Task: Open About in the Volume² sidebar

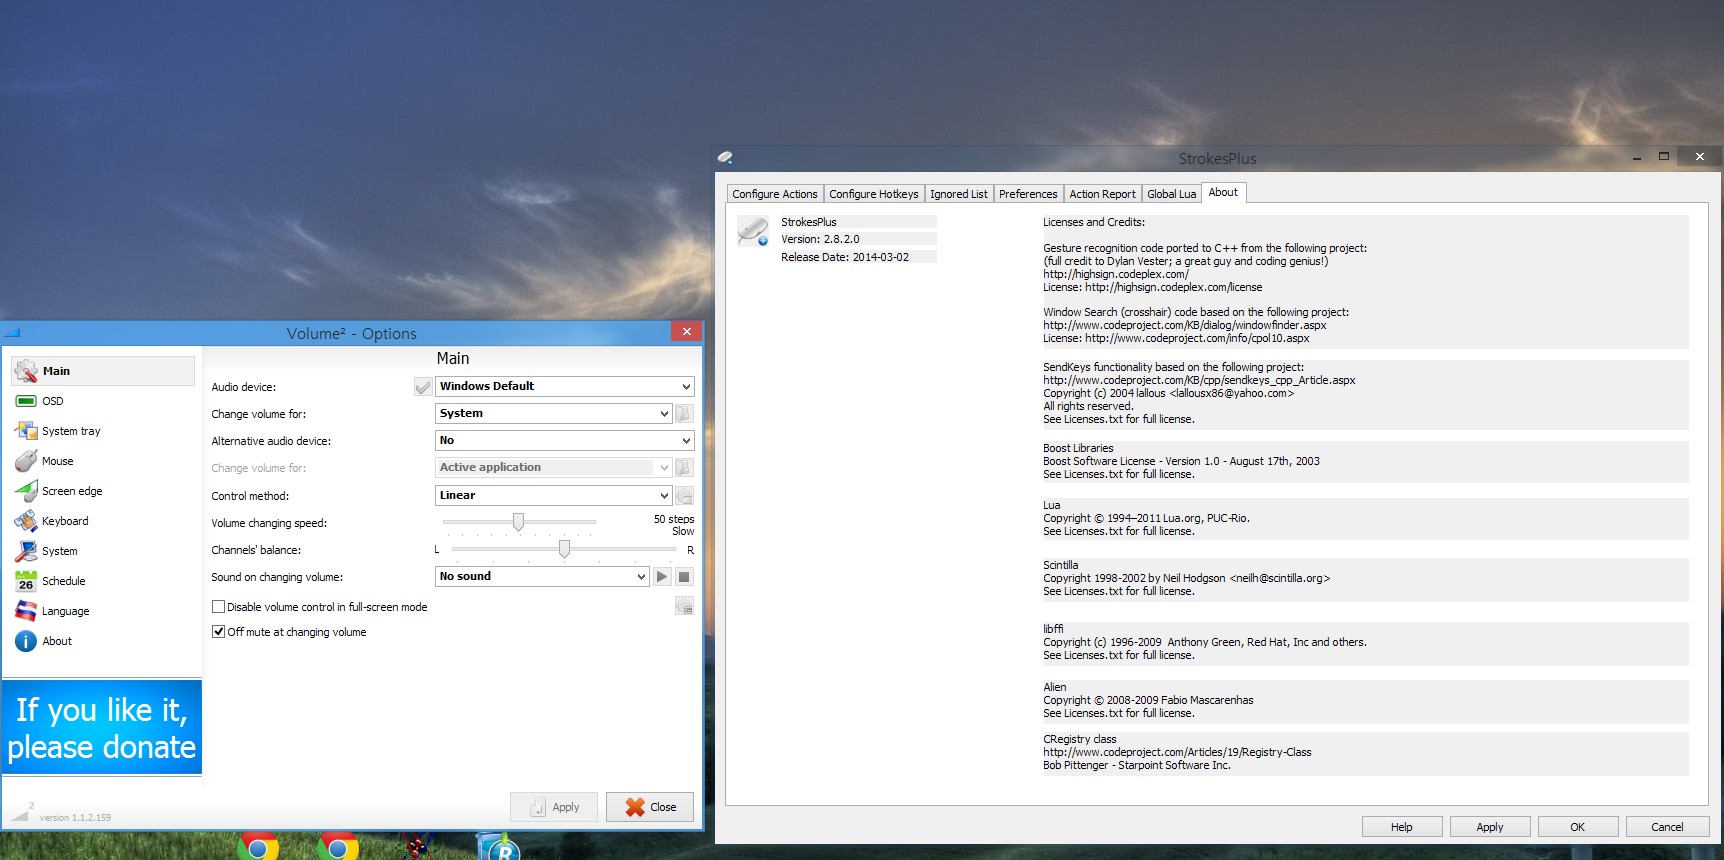Action: tap(103, 641)
